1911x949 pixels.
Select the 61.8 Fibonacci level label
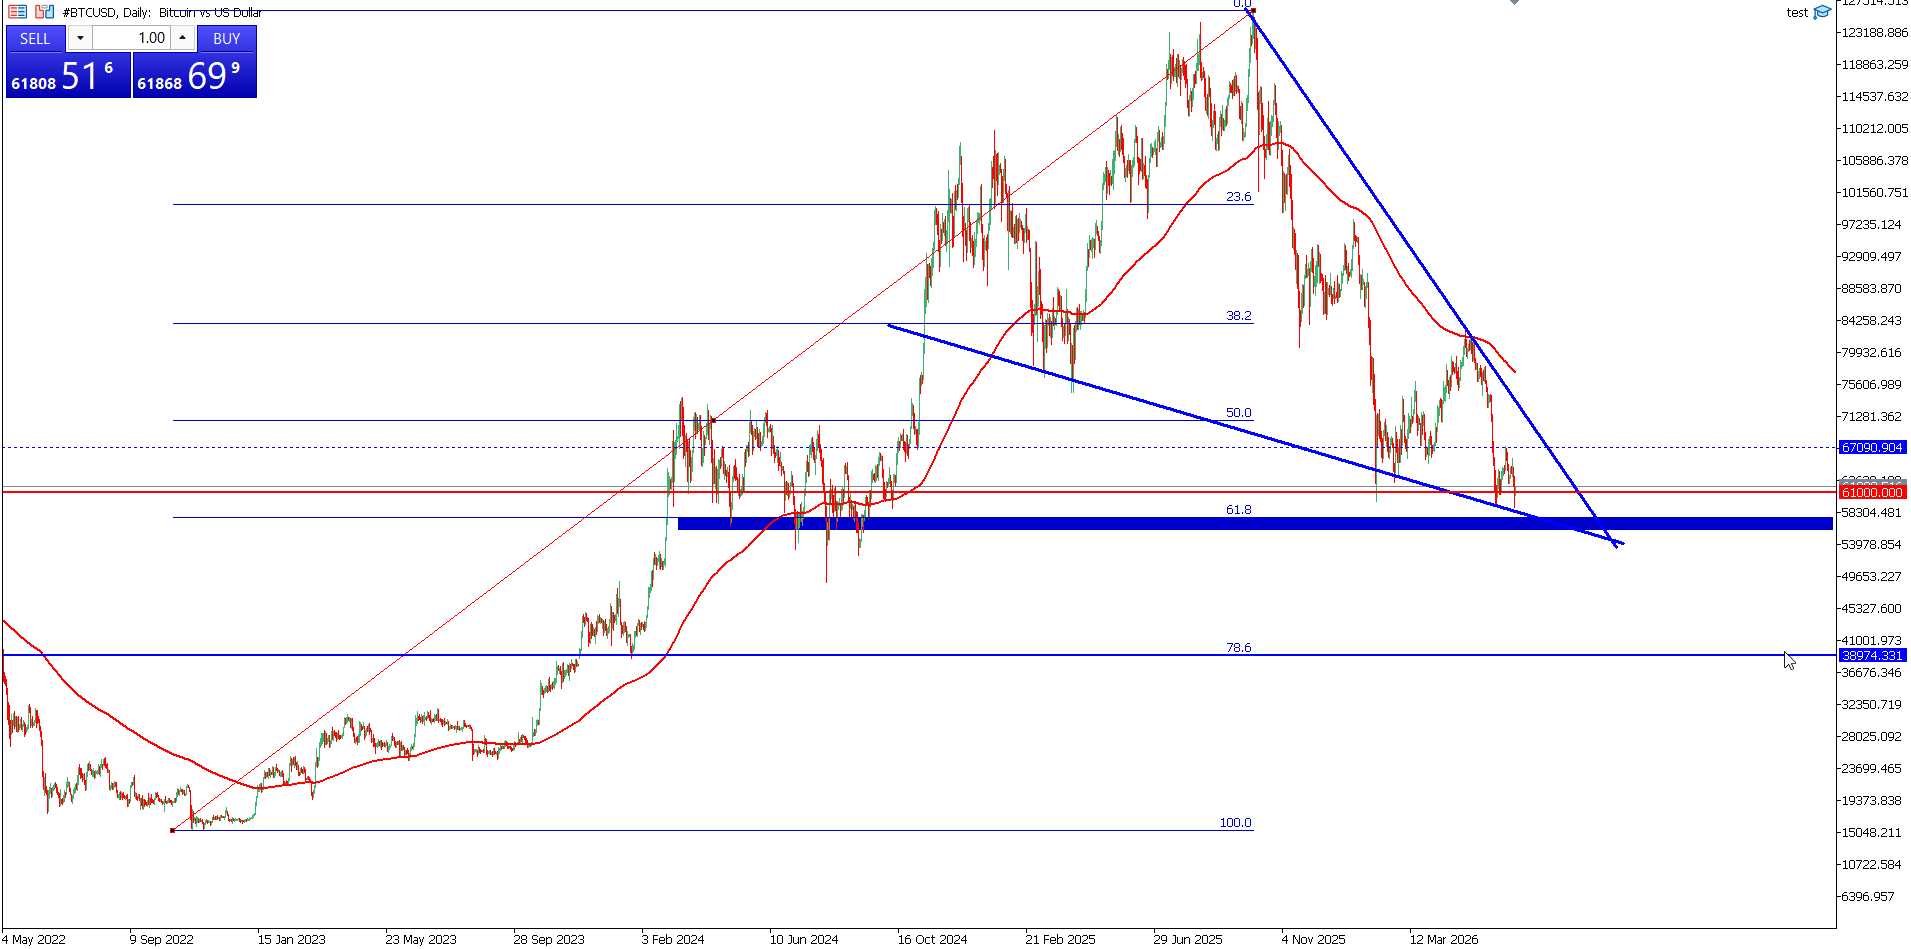tap(1238, 510)
